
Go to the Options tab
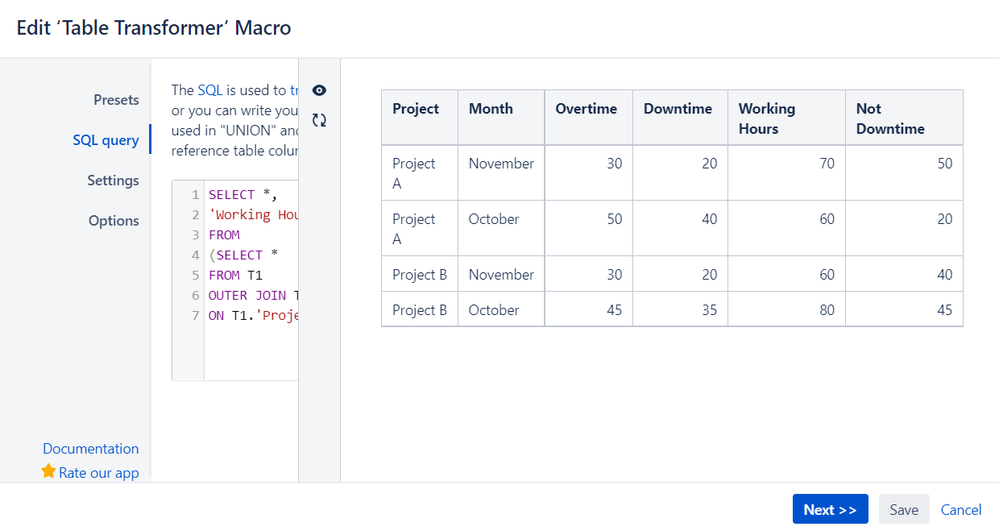114,221
